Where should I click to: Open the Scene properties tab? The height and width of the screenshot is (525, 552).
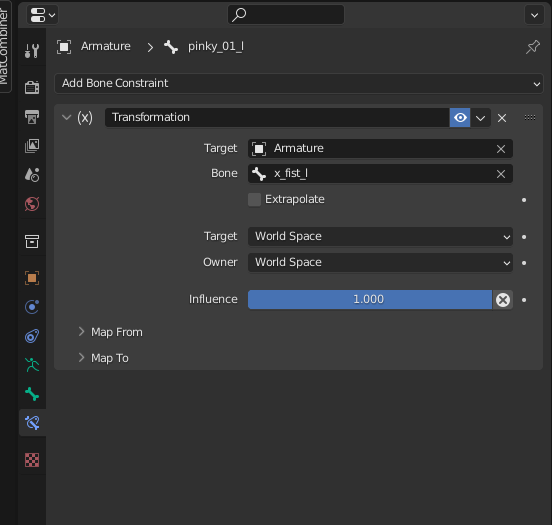(x=32, y=175)
